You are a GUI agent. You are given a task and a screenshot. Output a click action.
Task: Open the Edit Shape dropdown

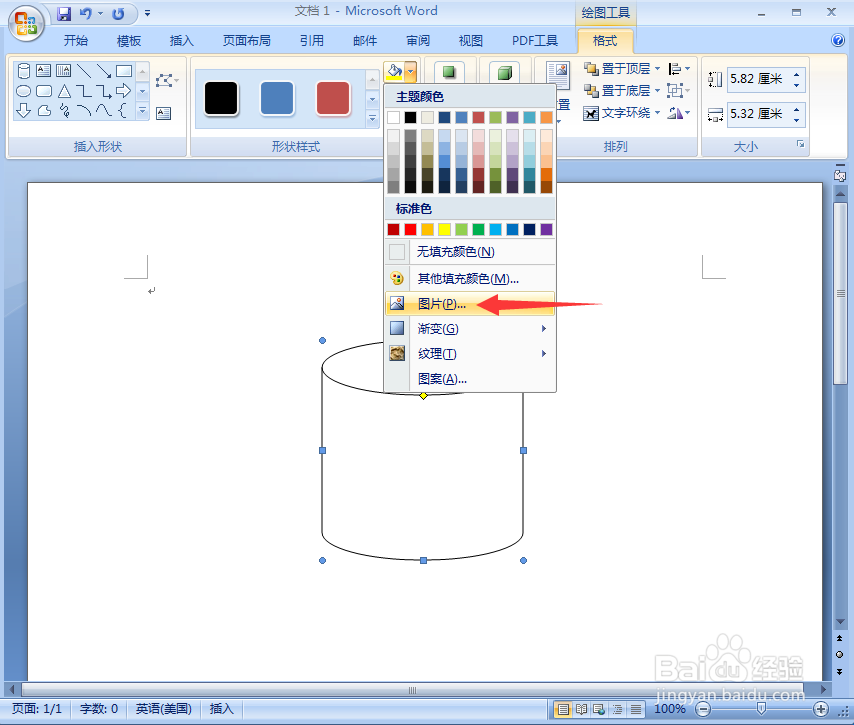(167, 81)
